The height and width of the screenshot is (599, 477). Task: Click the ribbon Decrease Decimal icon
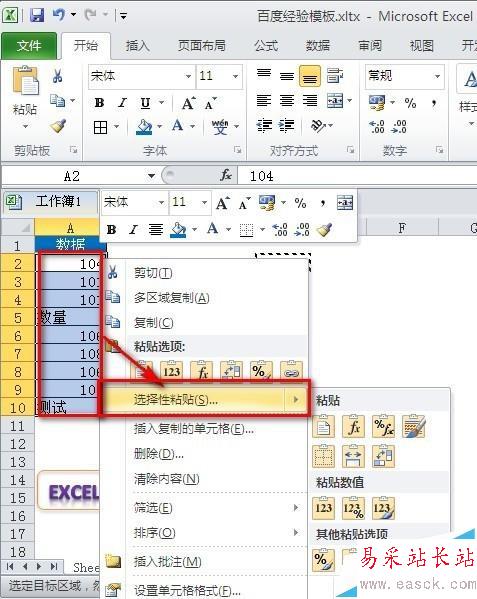click(399, 126)
